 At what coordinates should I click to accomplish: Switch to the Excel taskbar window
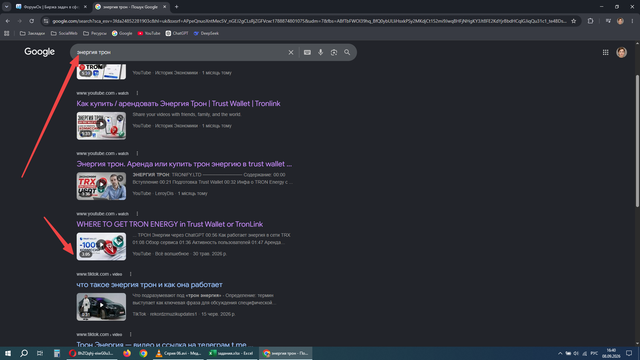[231, 353]
